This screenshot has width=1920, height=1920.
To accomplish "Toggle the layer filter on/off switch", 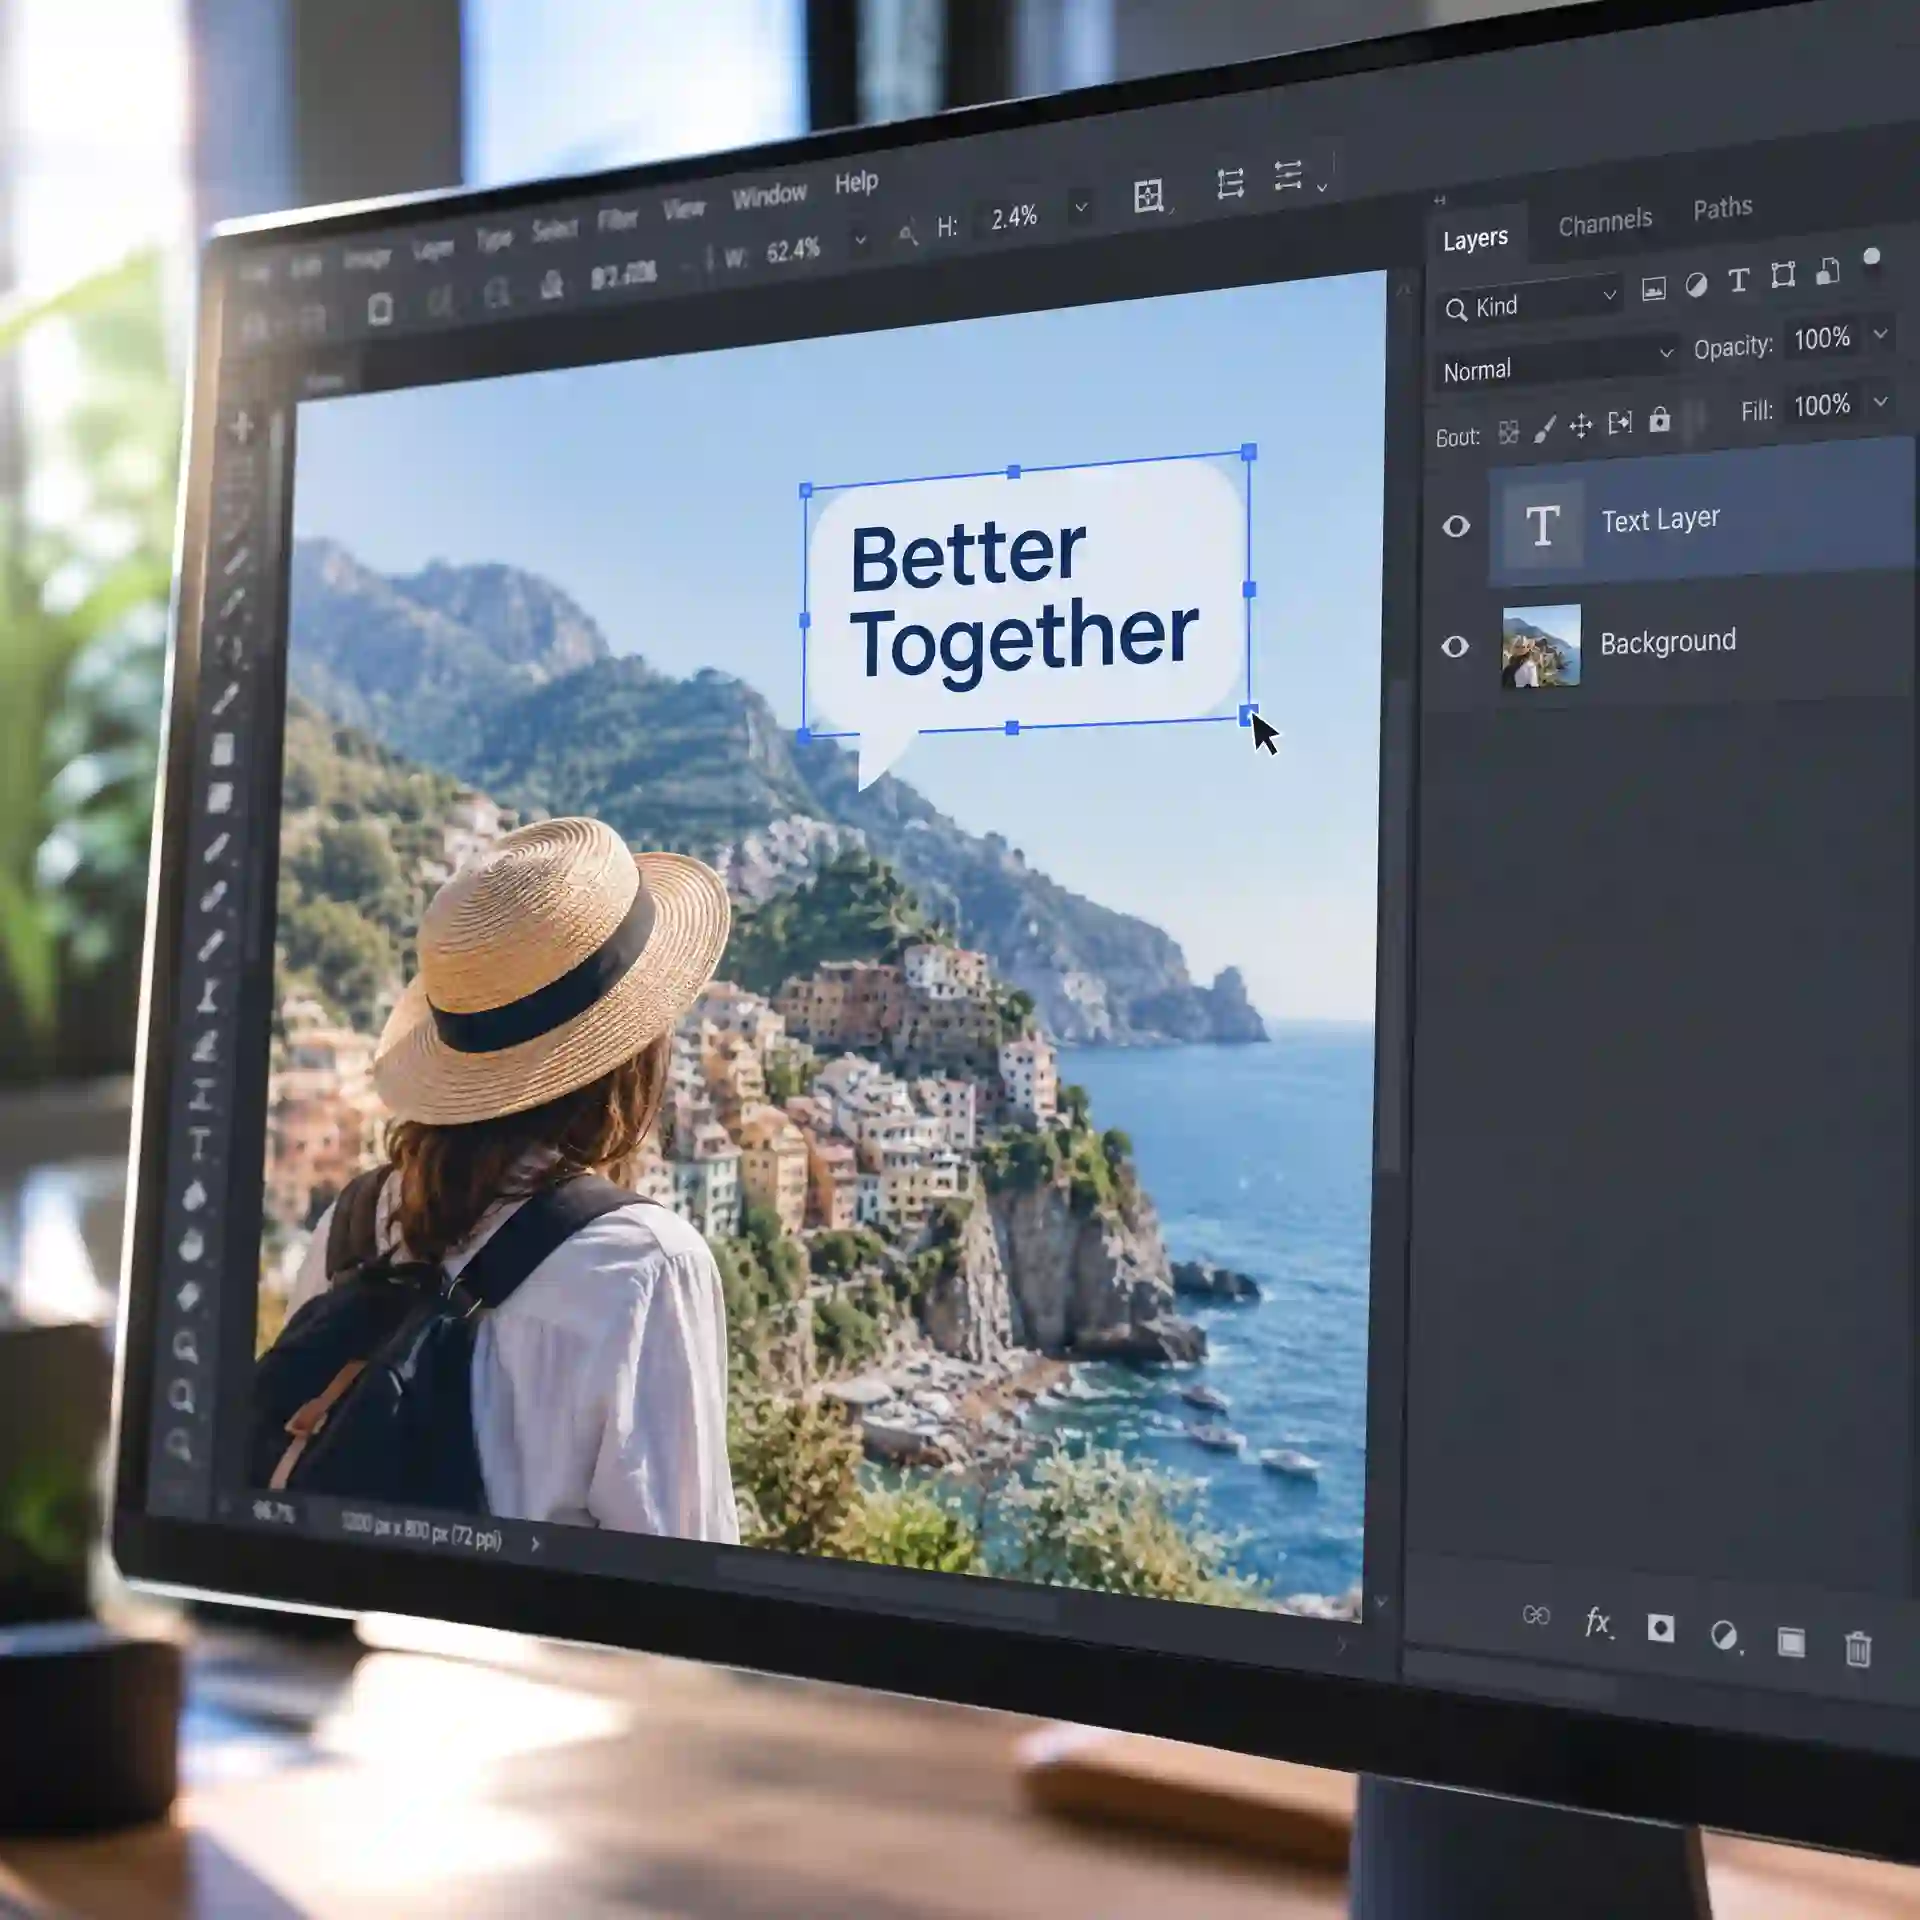I will [x=1872, y=257].
